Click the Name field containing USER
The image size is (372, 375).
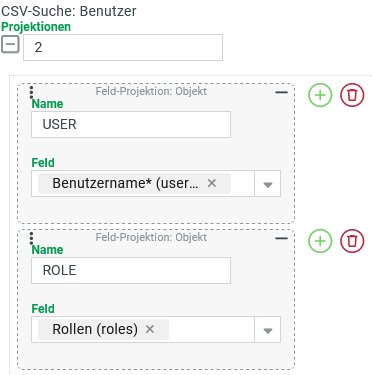131,124
